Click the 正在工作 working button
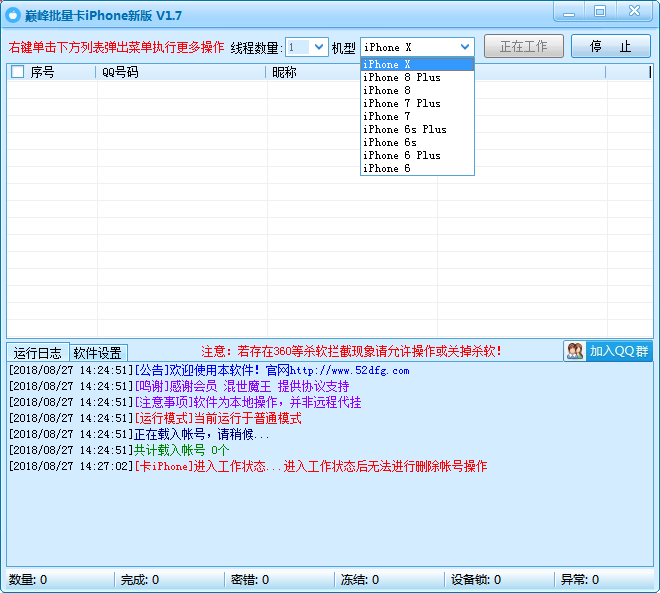 (x=524, y=46)
